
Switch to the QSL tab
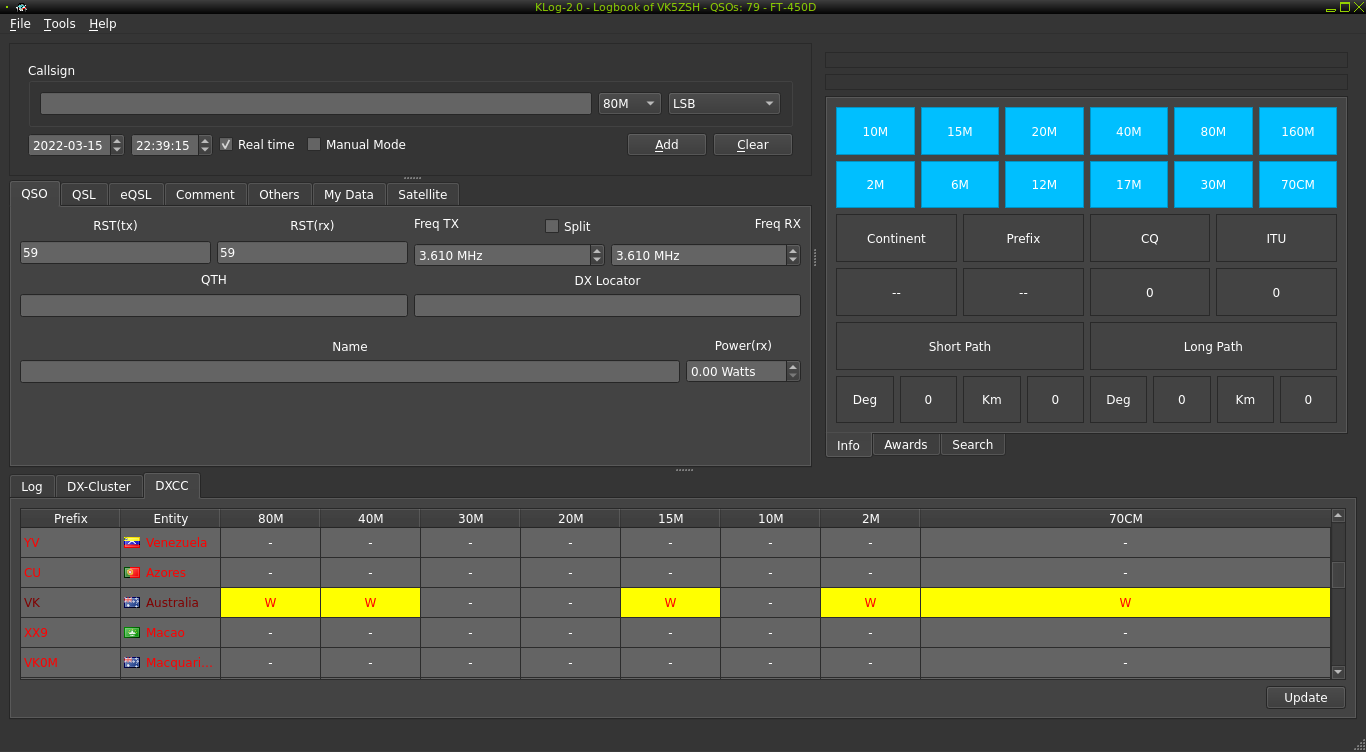point(84,194)
